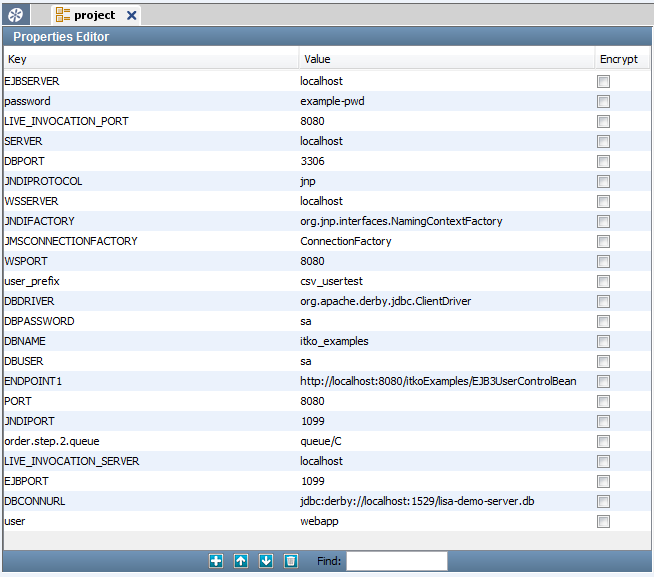Select the user_prefix key cell
Viewport: 654px width, 577px height.
pos(151,281)
